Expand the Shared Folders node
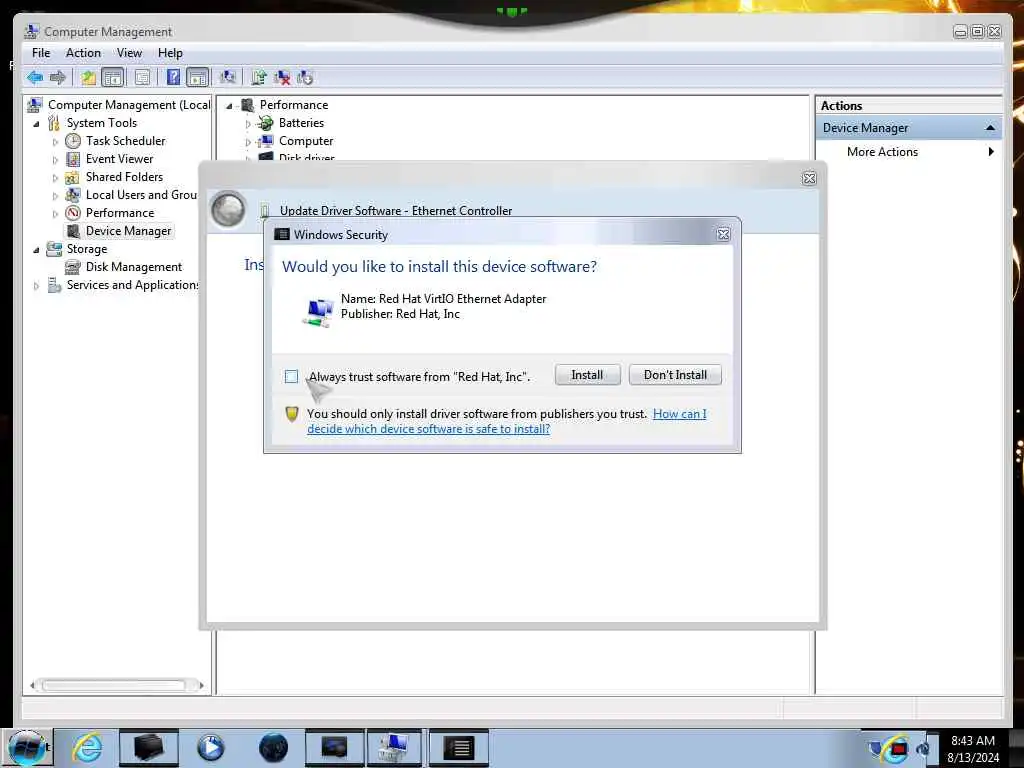 pyautogui.click(x=56, y=178)
